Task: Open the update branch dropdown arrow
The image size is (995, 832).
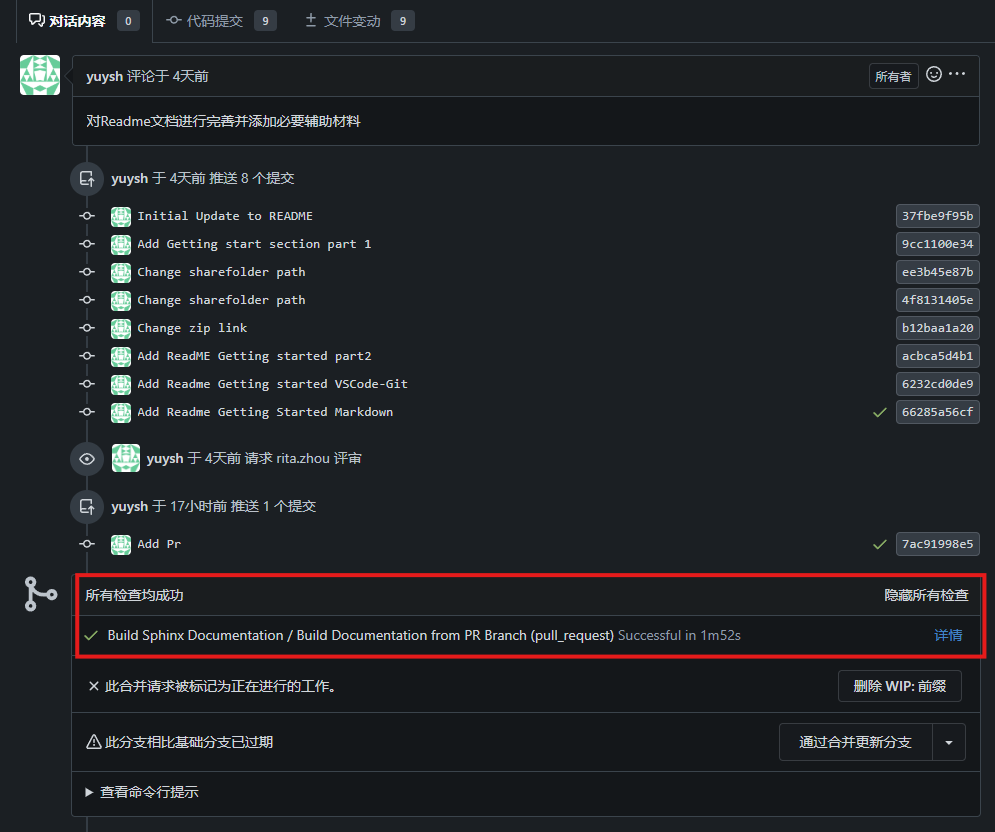Action: tap(949, 742)
